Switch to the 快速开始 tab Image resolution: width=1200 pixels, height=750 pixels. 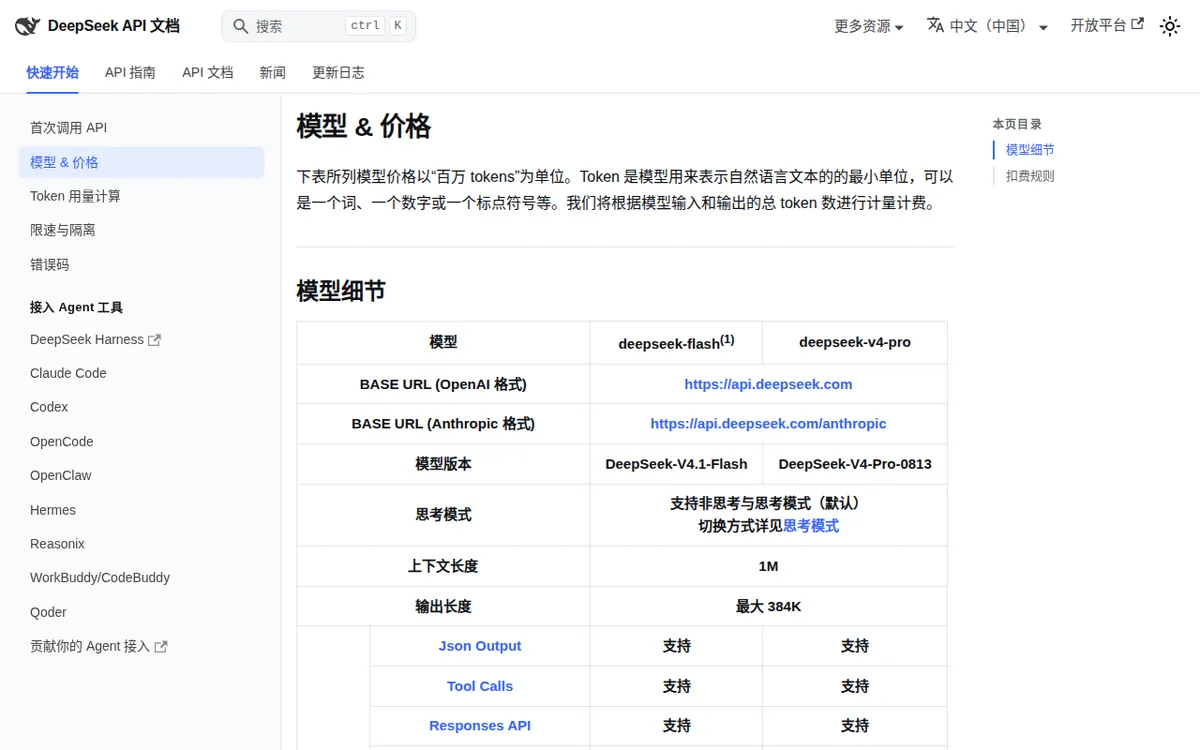pyautogui.click(x=52, y=72)
